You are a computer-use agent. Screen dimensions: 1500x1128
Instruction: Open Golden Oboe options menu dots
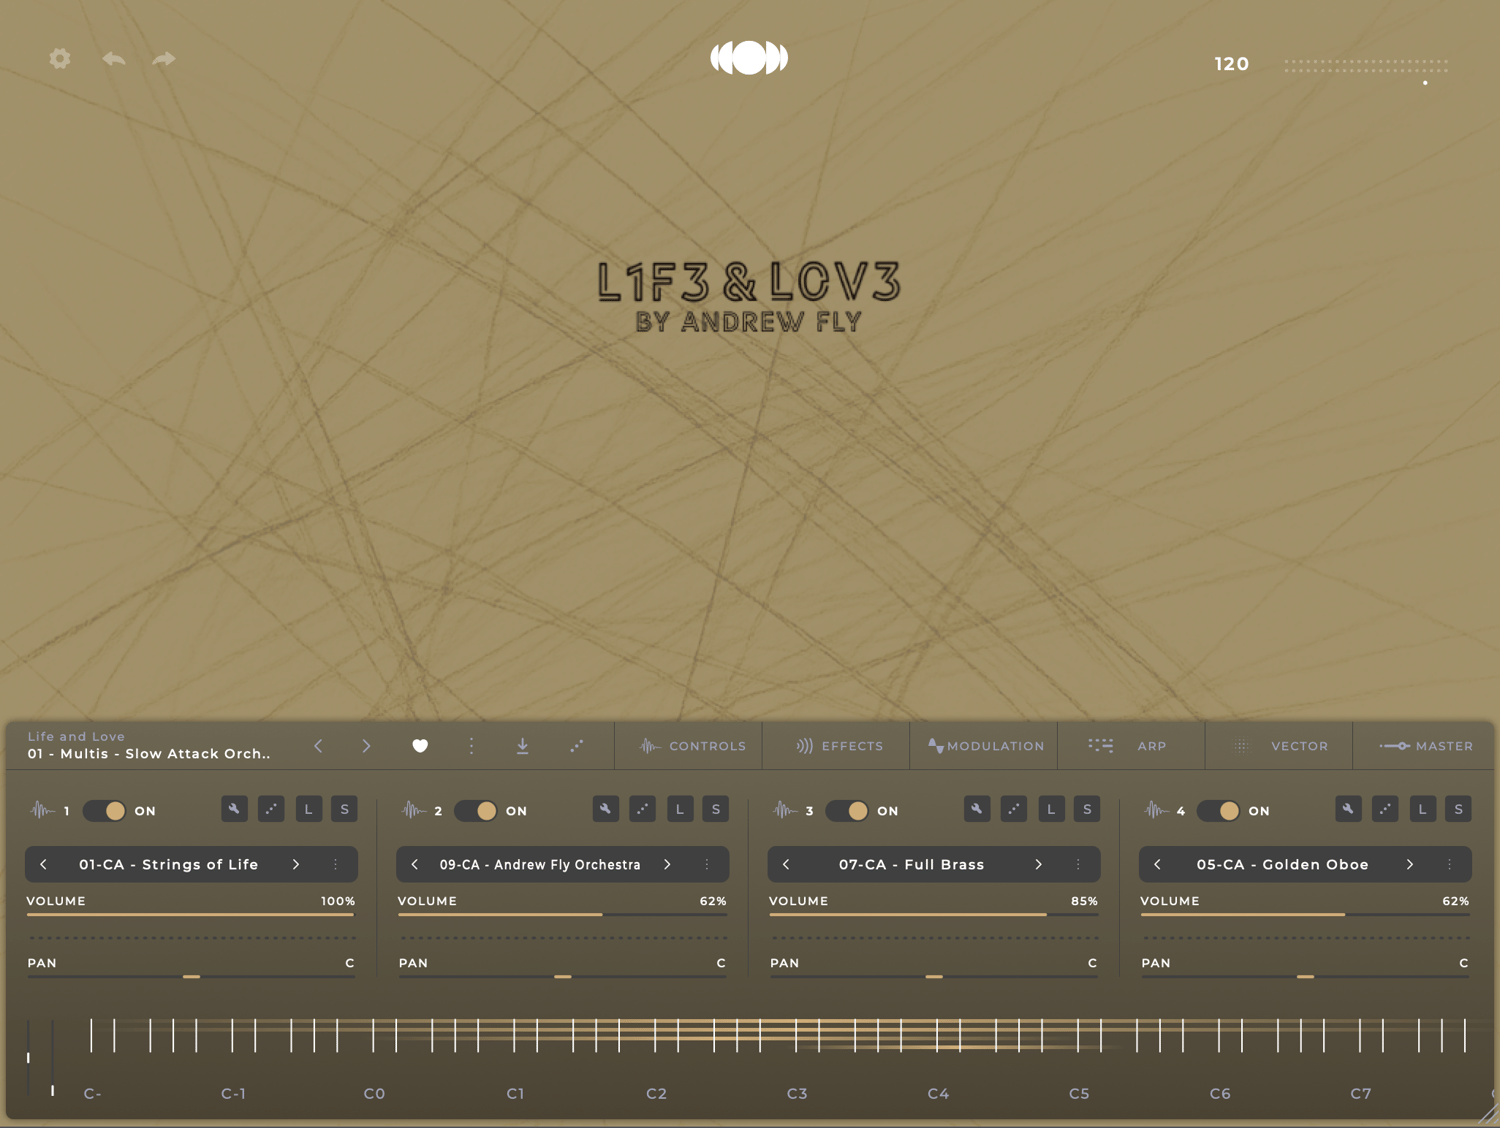1450,864
